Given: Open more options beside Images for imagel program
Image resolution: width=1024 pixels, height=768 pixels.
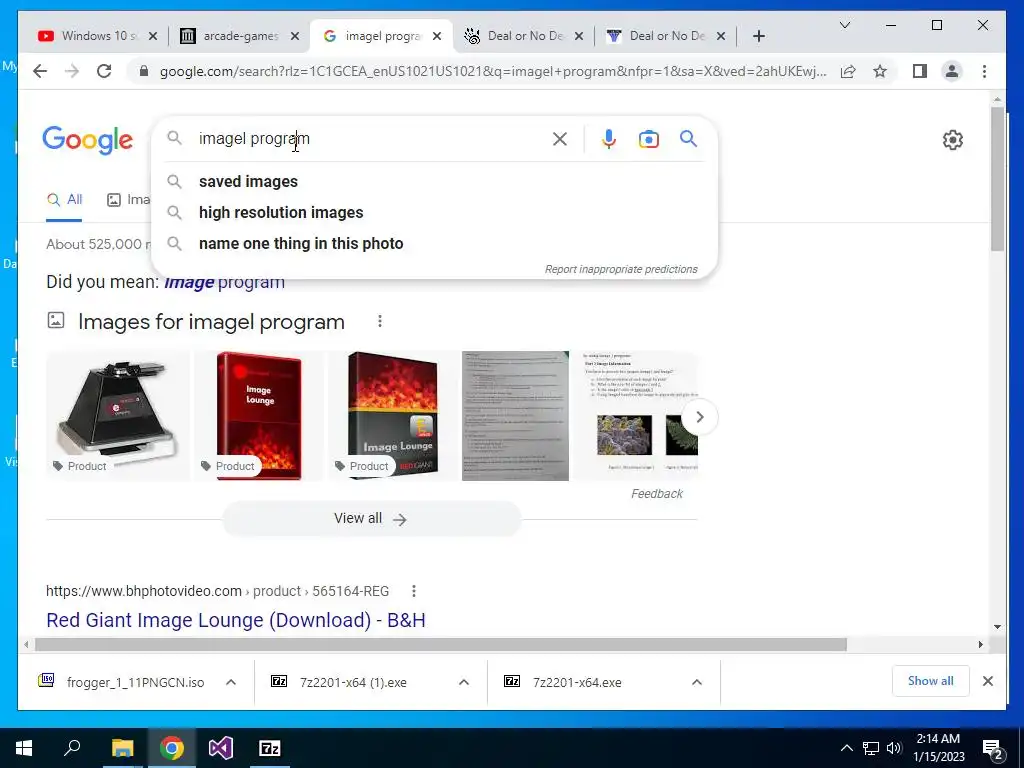Looking at the screenshot, I should [379, 321].
